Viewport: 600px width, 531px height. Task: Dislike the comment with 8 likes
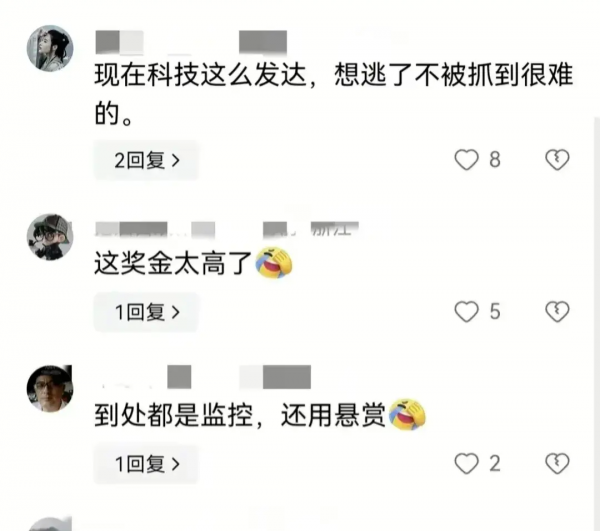tap(557, 160)
